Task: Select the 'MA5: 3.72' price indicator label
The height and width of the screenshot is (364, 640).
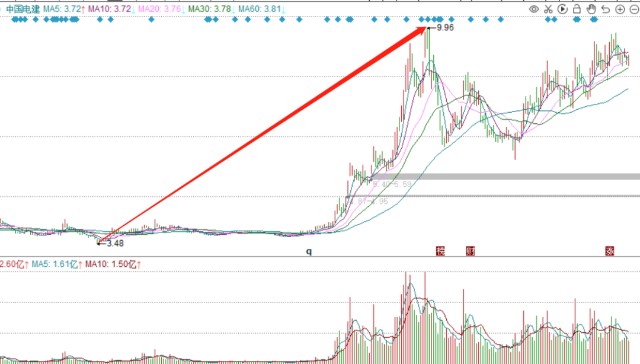Action: coord(62,9)
